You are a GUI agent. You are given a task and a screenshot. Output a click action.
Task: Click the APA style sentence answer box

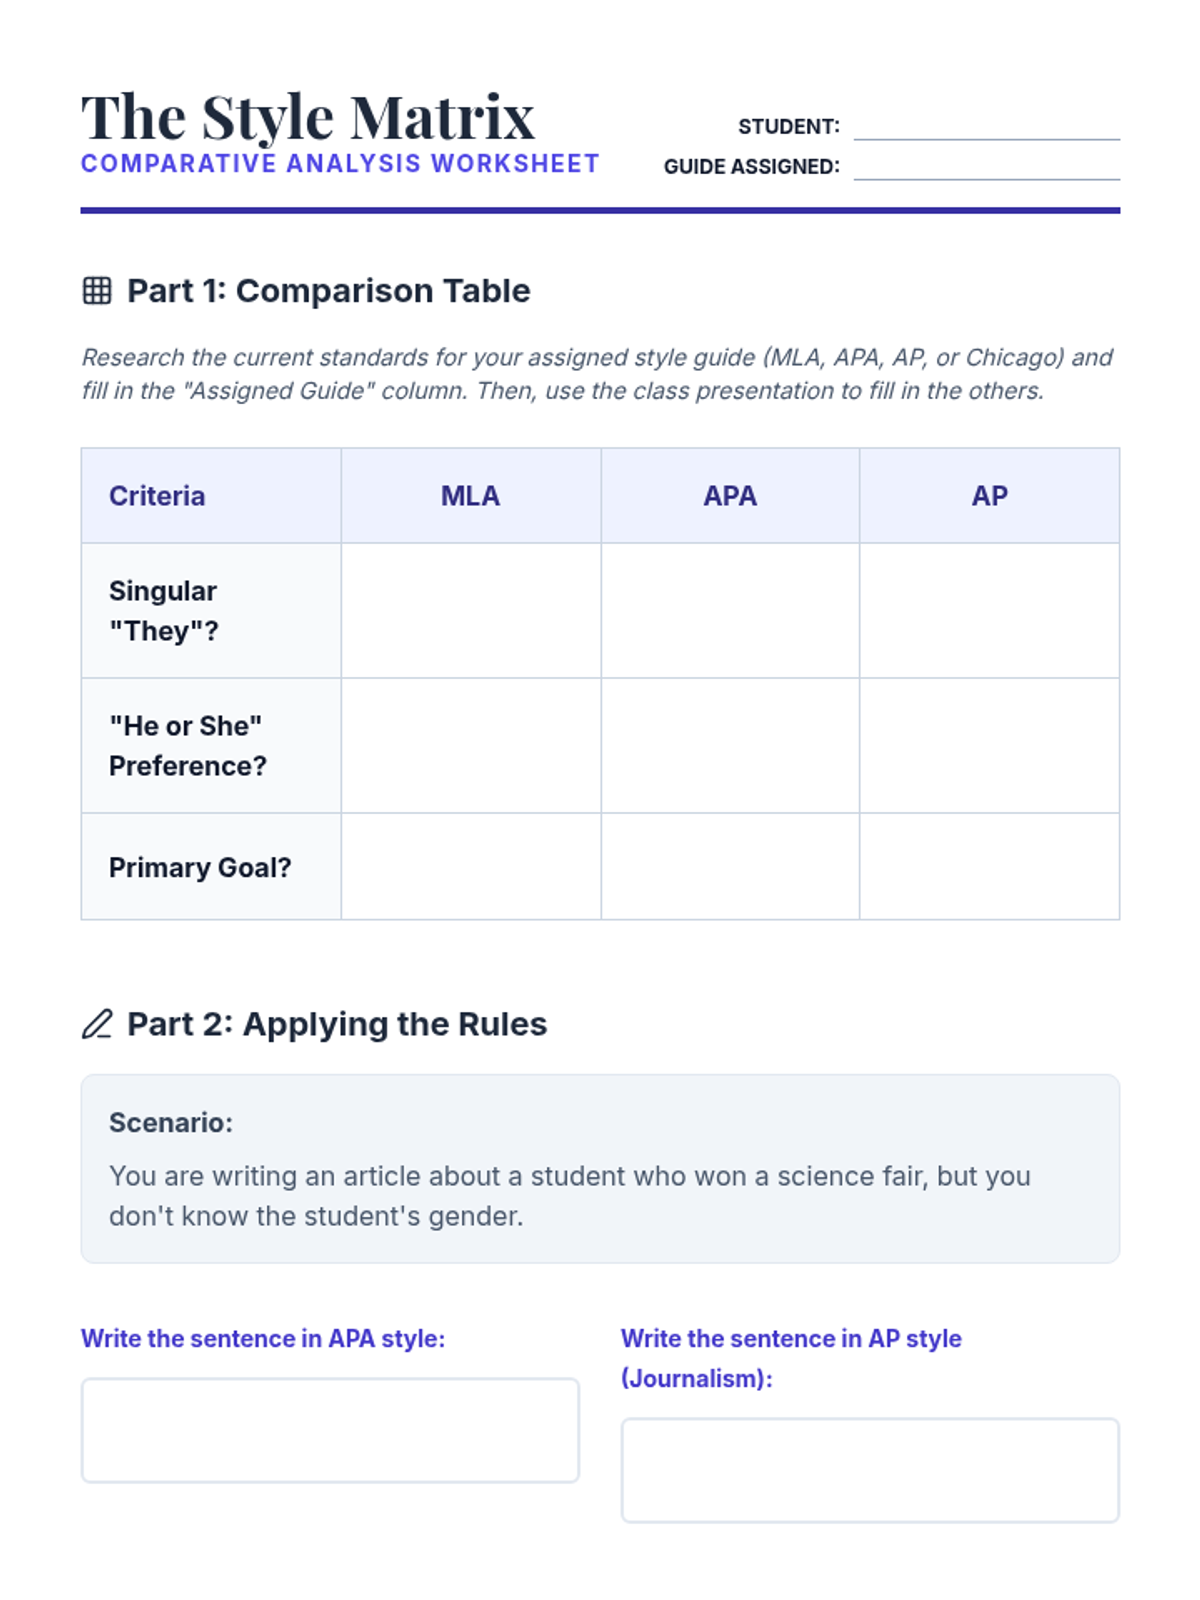[x=330, y=1430]
